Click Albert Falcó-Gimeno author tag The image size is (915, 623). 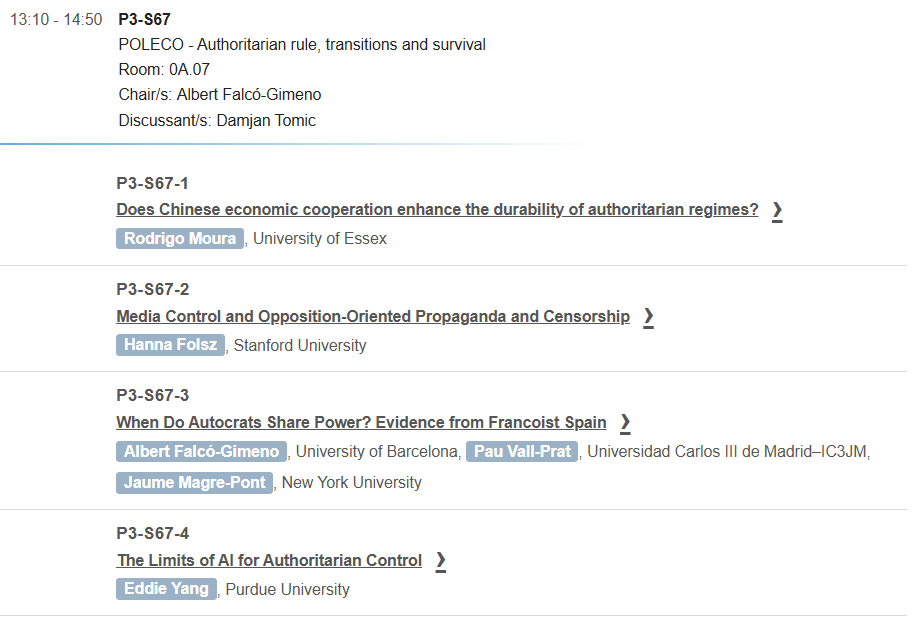(x=201, y=452)
